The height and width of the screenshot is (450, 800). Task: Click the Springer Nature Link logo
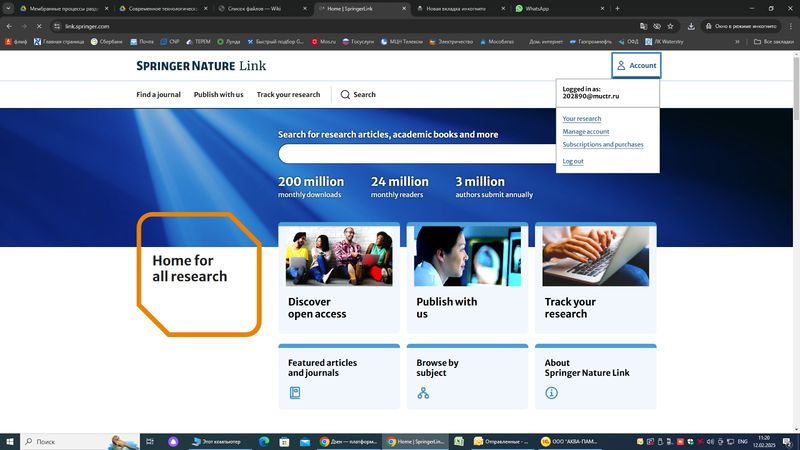point(201,66)
